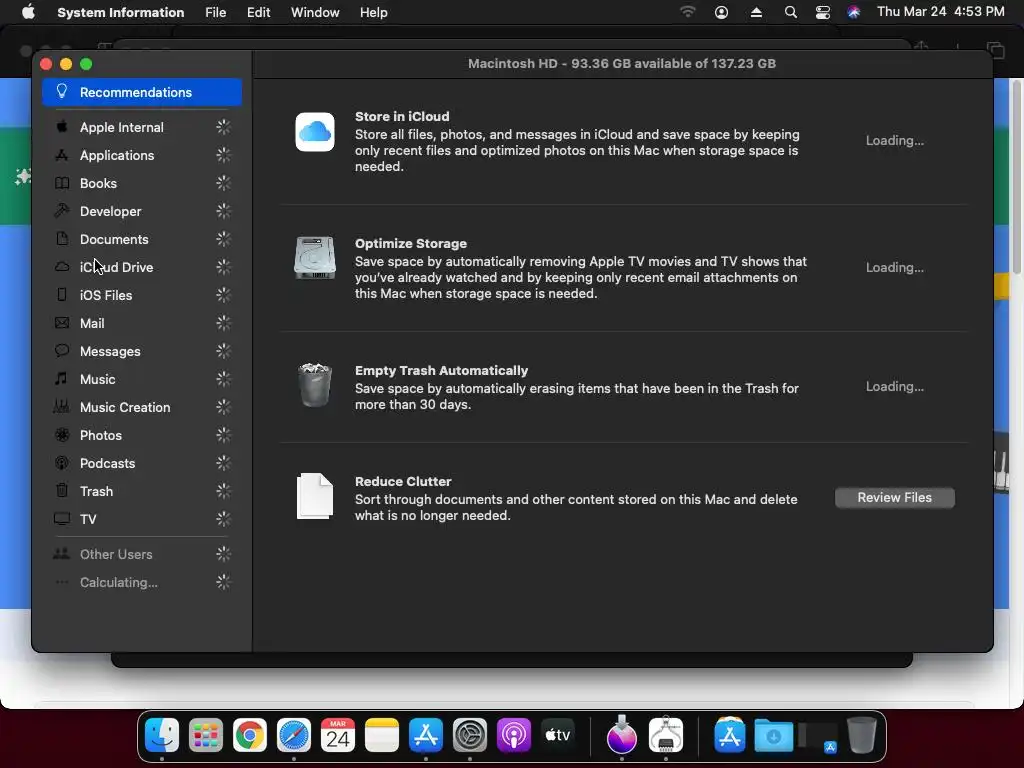Open the Trash in the Dock
1024x768 pixels.
[x=861, y=735]
